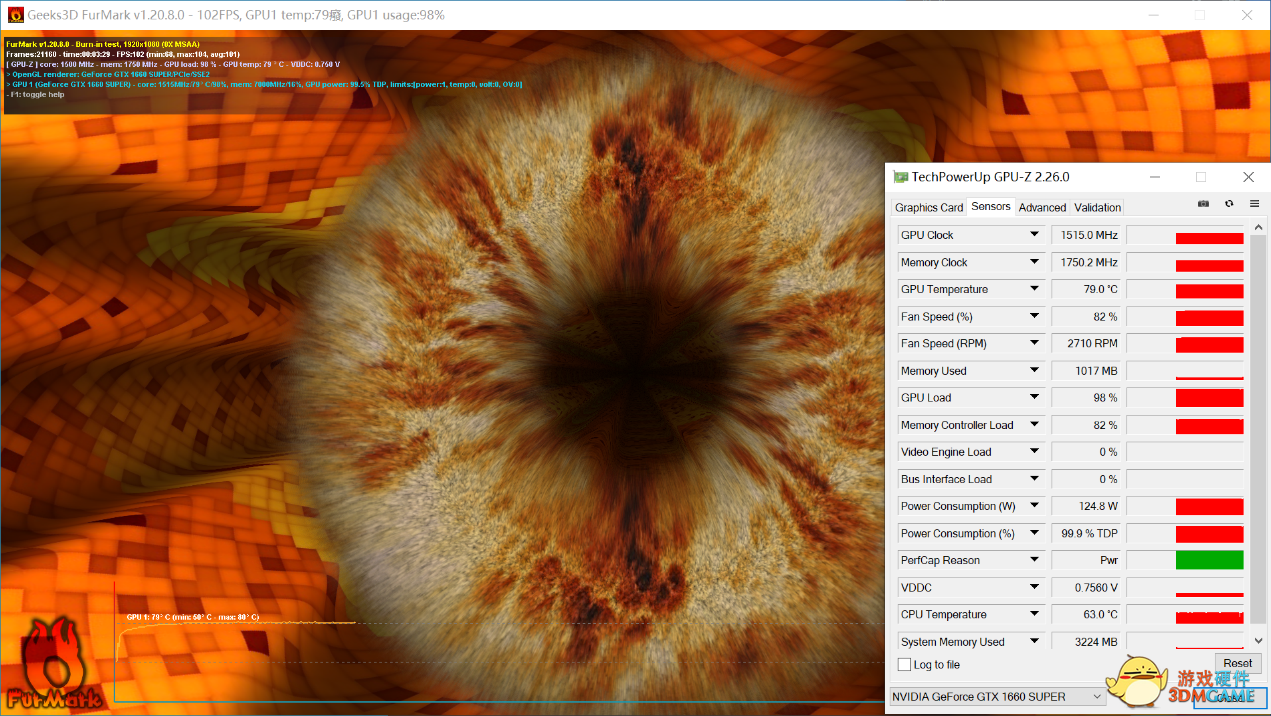Go to the Validation tab
Screen dimensions: 1271x716
click(x=1097, y=207)
